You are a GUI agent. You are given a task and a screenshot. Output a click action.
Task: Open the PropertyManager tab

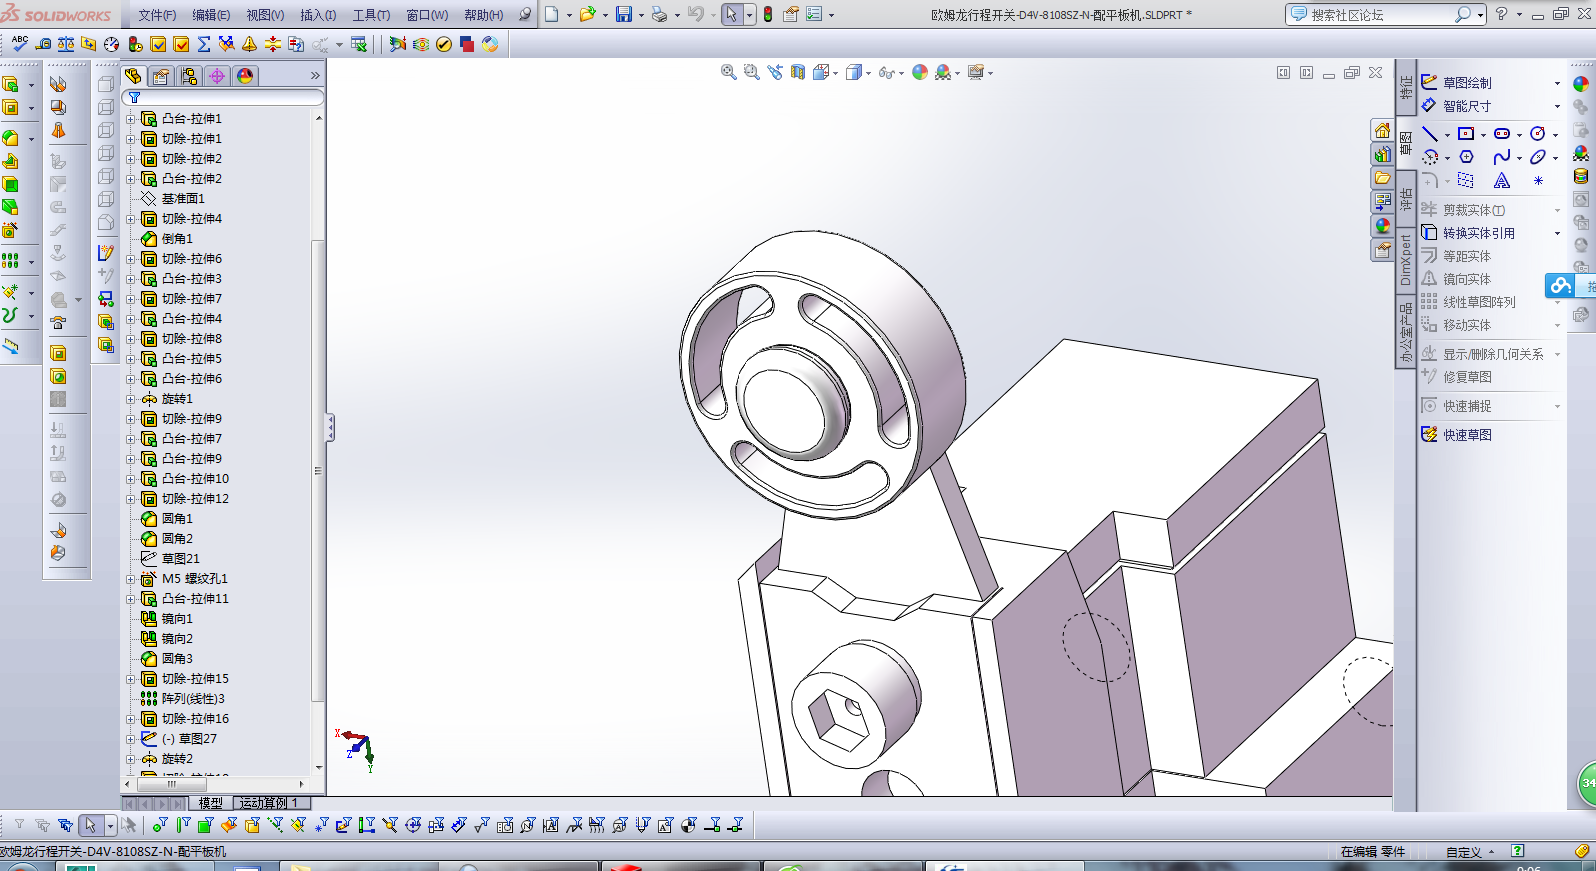(161, 76)
